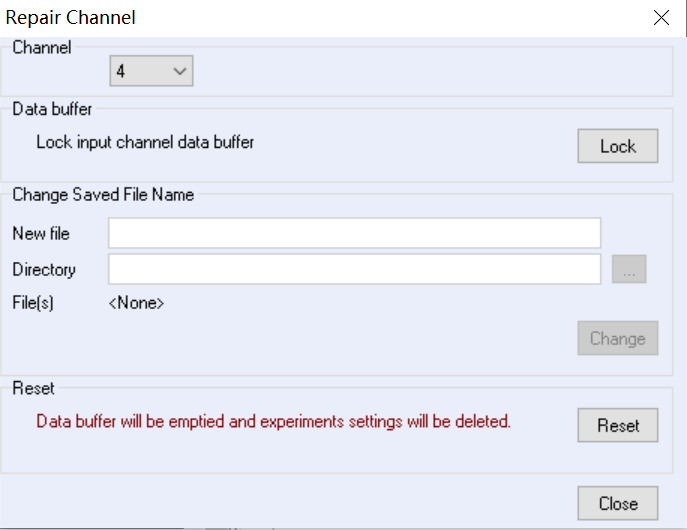
Task: Click the 'Reset' group heading
Action: pyautogui.click(x=33, y=387)
